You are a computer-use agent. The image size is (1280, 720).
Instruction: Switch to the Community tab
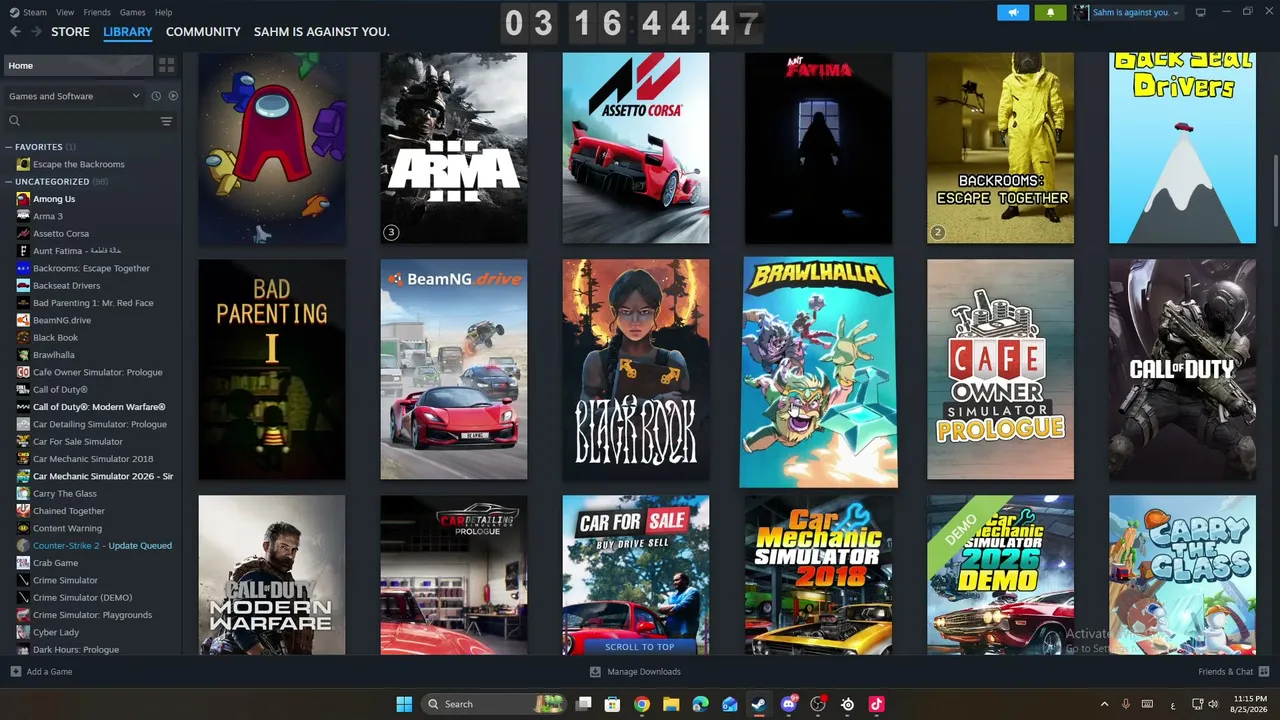[x=203, y=32]
